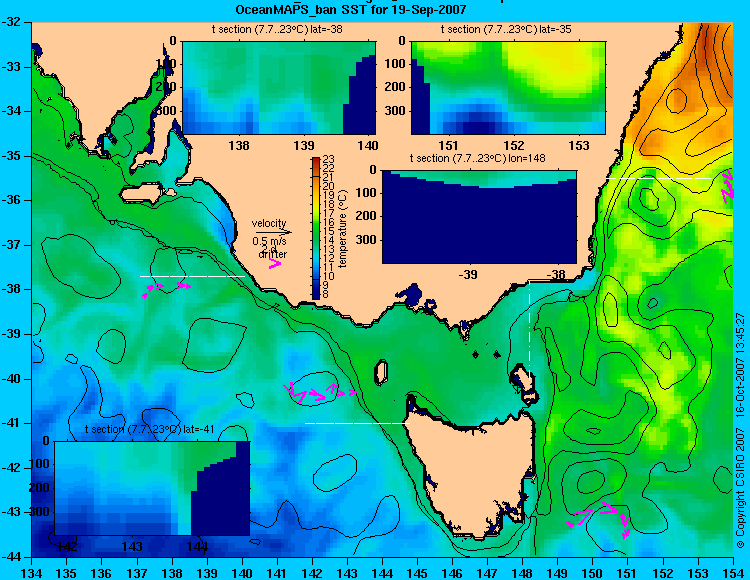Click the -35 latitude axis label
The height and width of the screenshot is (580, 750).
(12, 156)
